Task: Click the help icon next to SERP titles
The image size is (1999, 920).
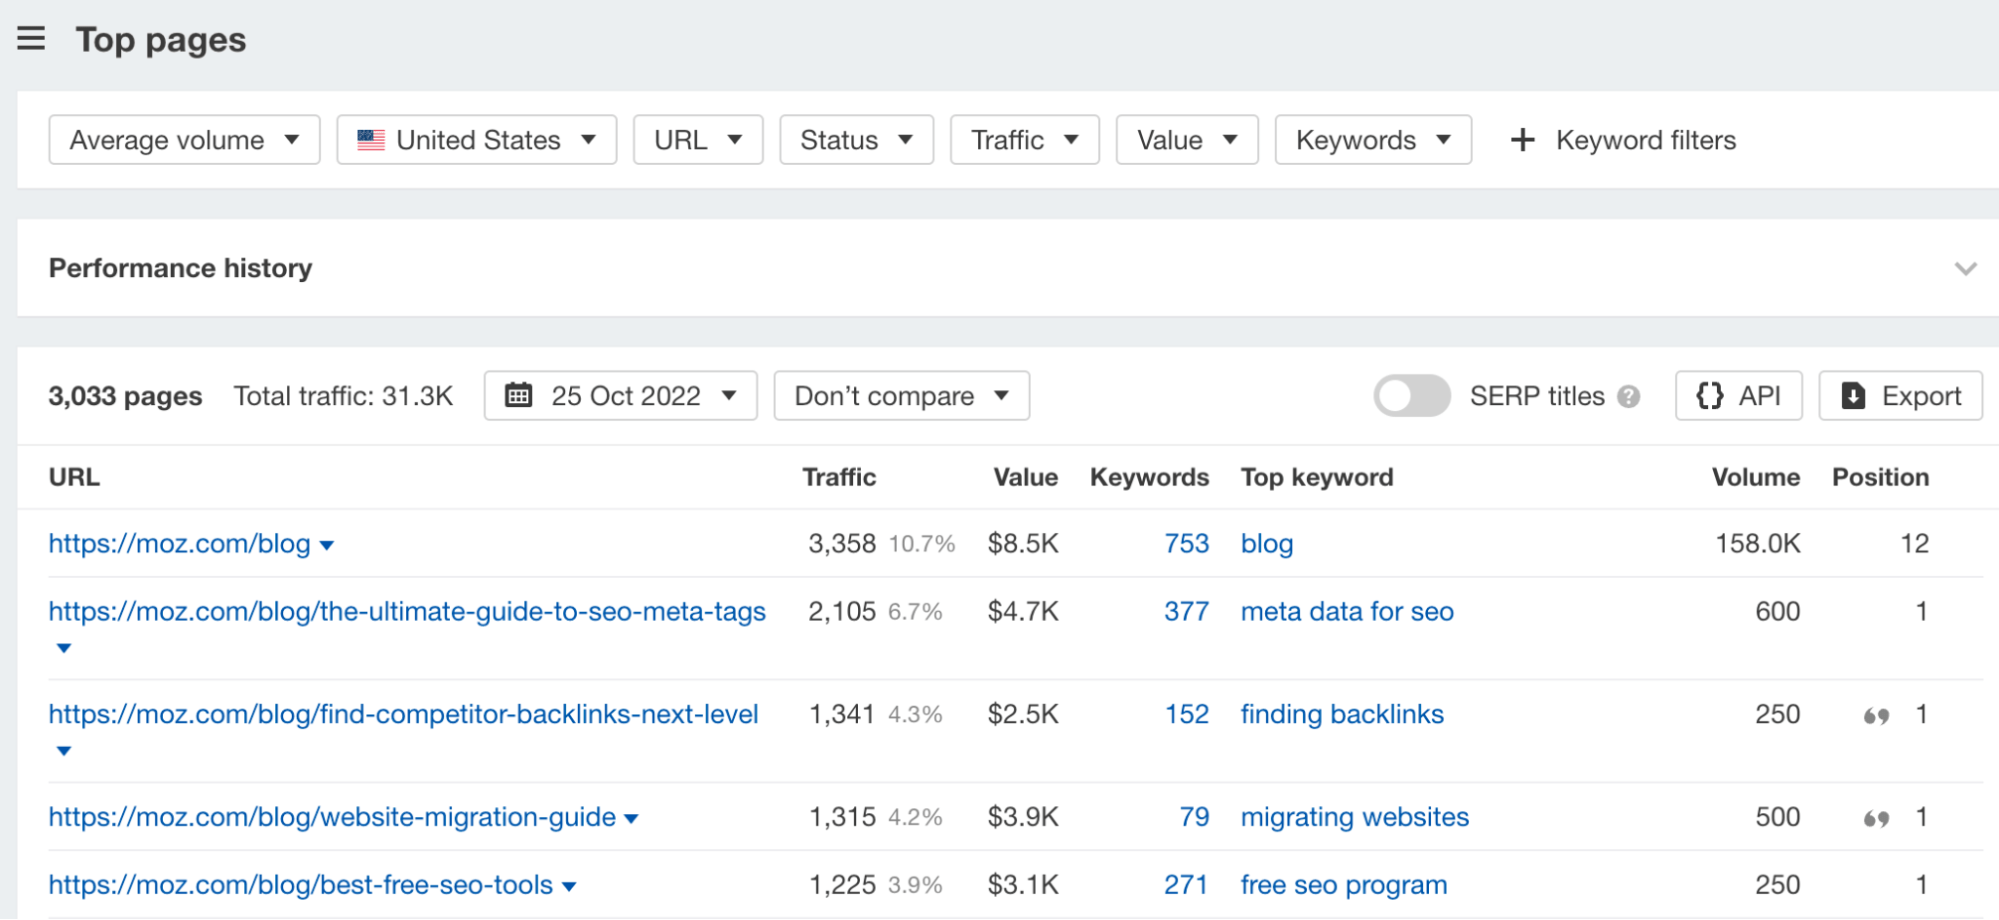Action: click(1629, 396)
